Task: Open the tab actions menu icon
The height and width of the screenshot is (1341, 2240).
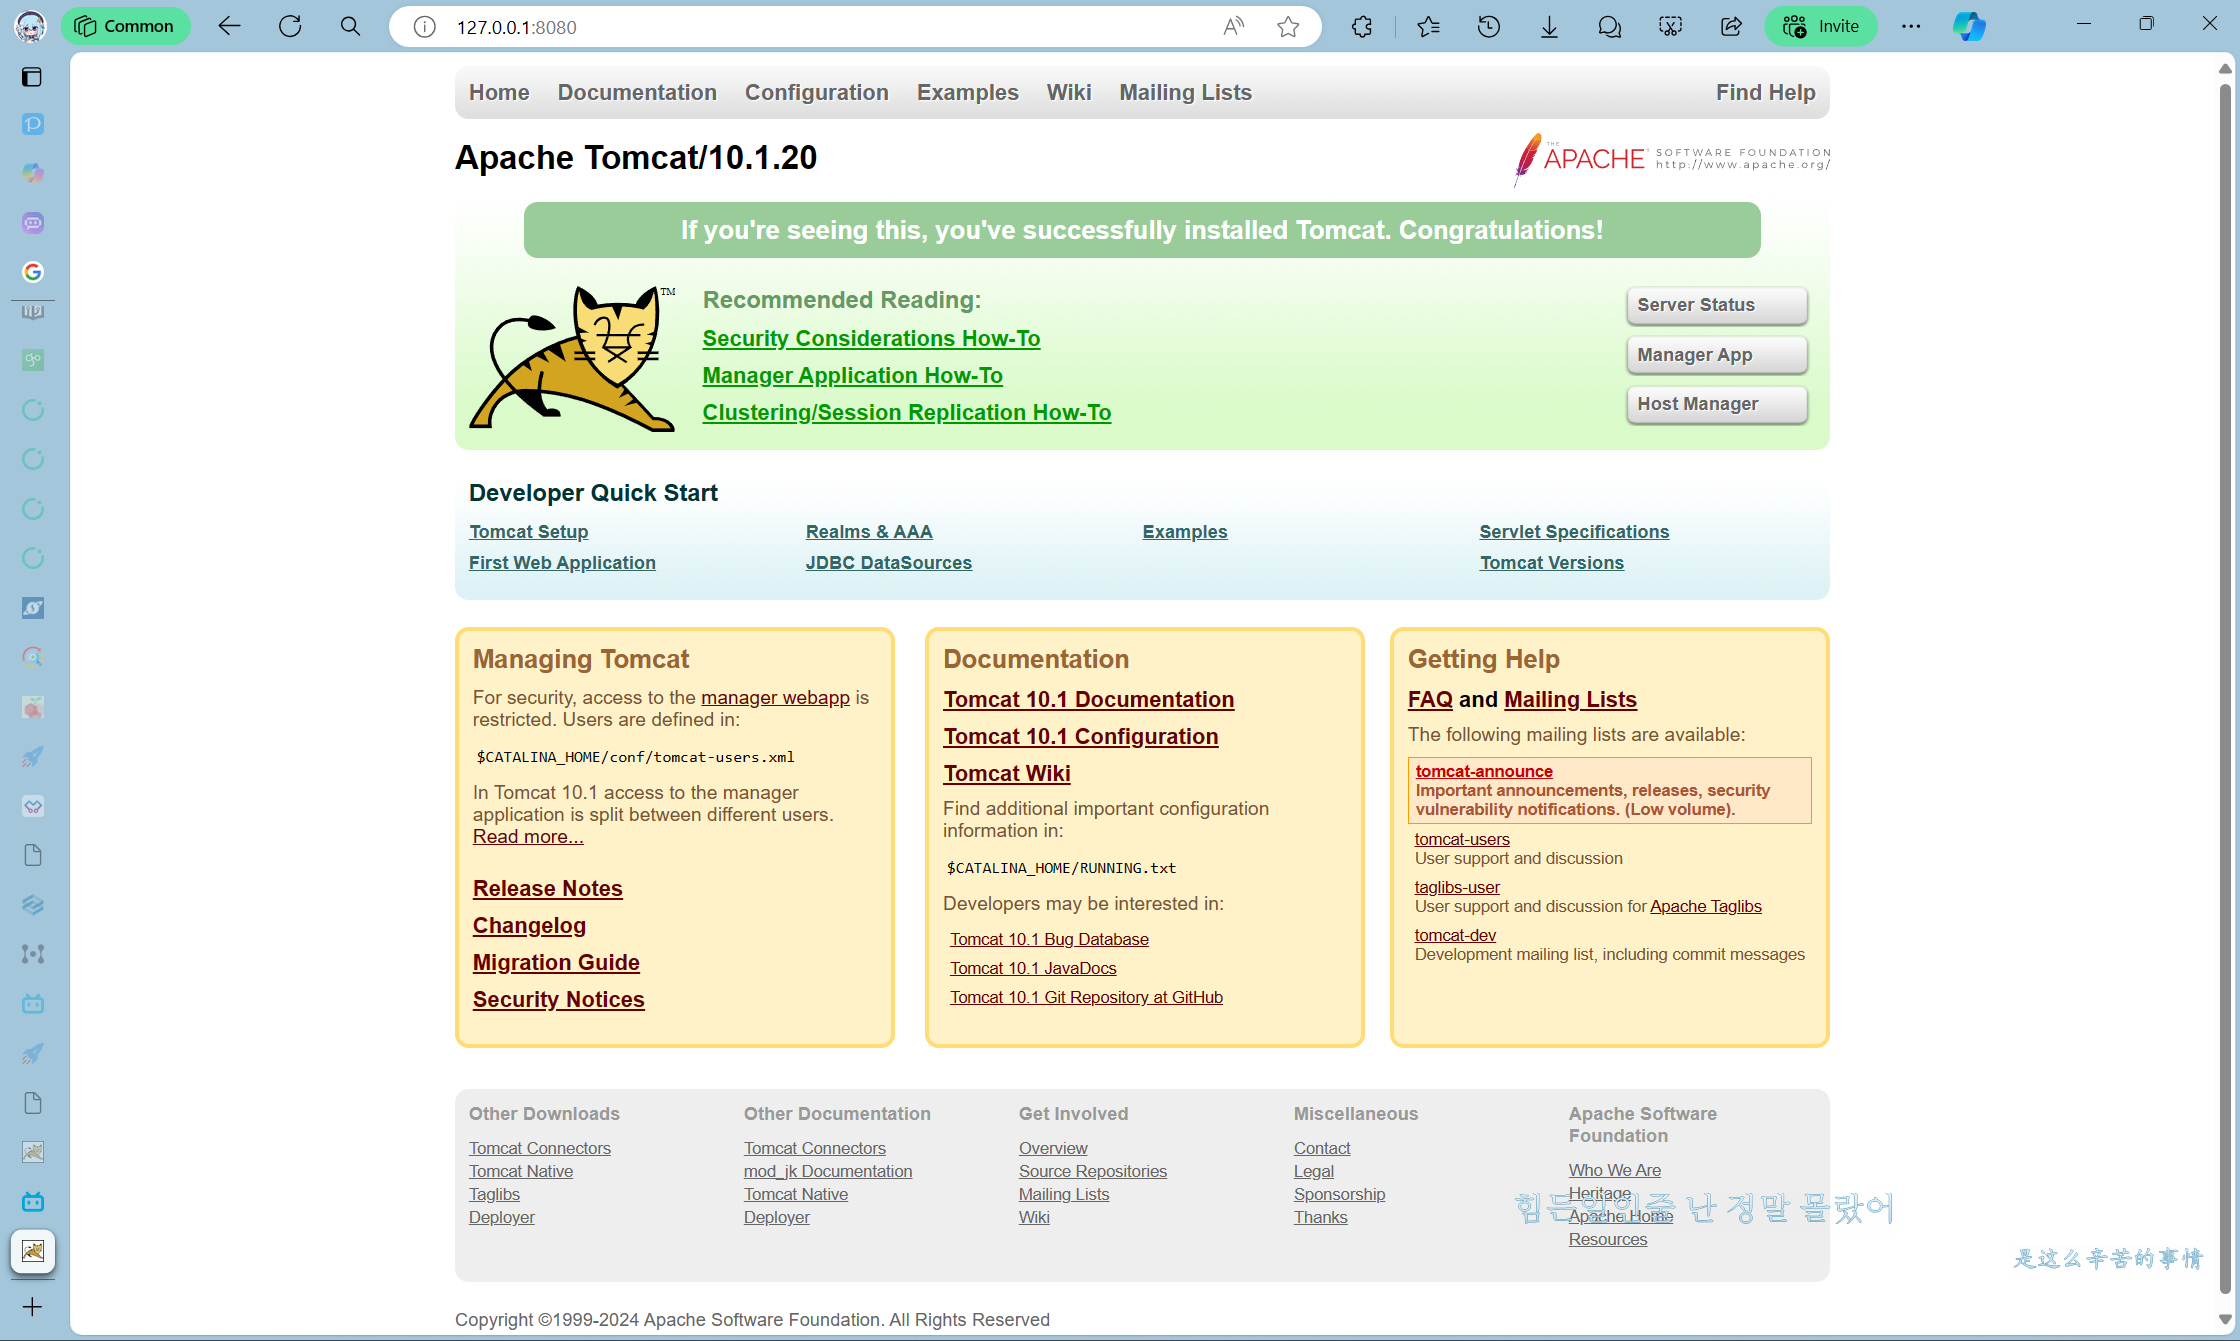Action: point(32,77)
